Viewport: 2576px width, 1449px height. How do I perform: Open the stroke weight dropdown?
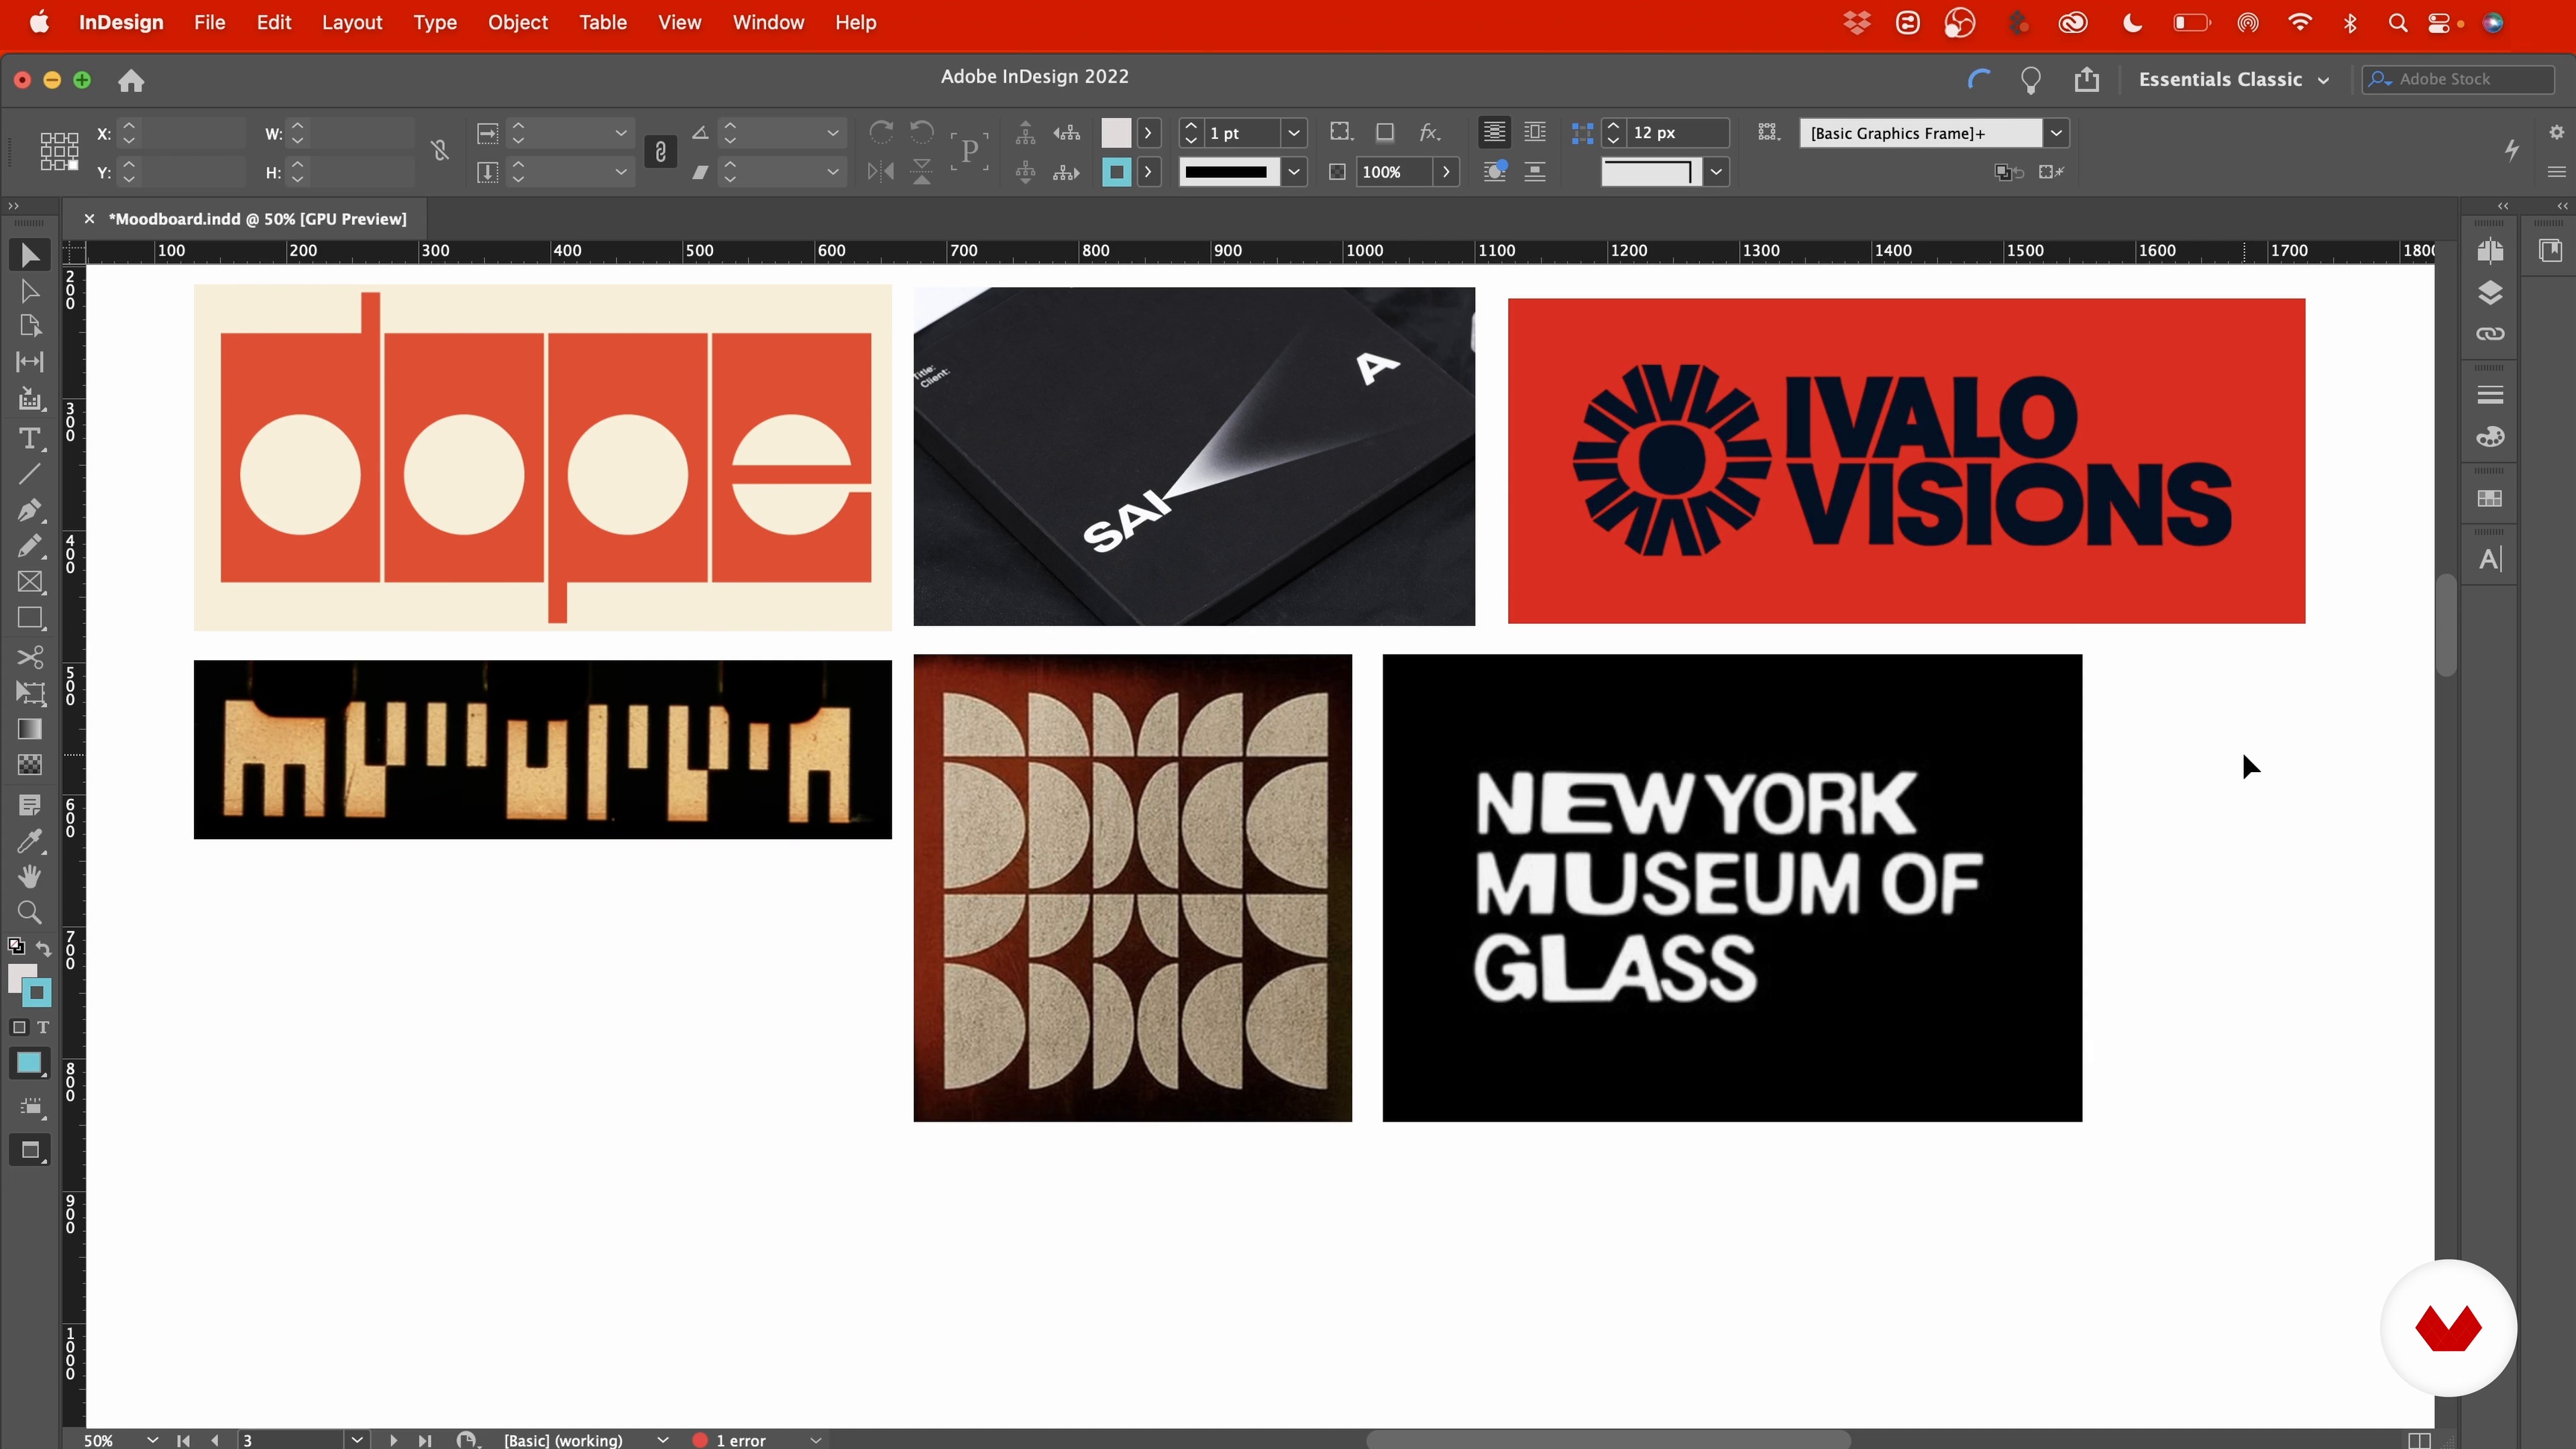[1294, 133]
